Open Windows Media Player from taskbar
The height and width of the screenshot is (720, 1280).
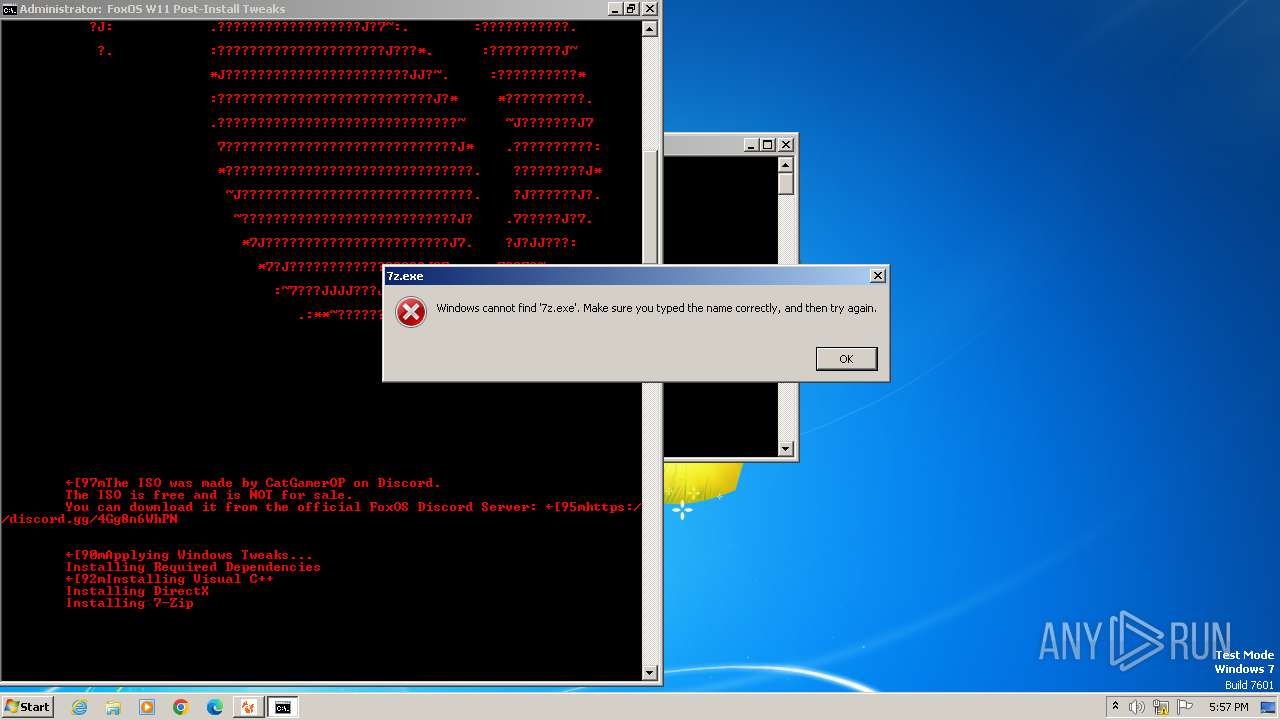click(x=147, y=707)
